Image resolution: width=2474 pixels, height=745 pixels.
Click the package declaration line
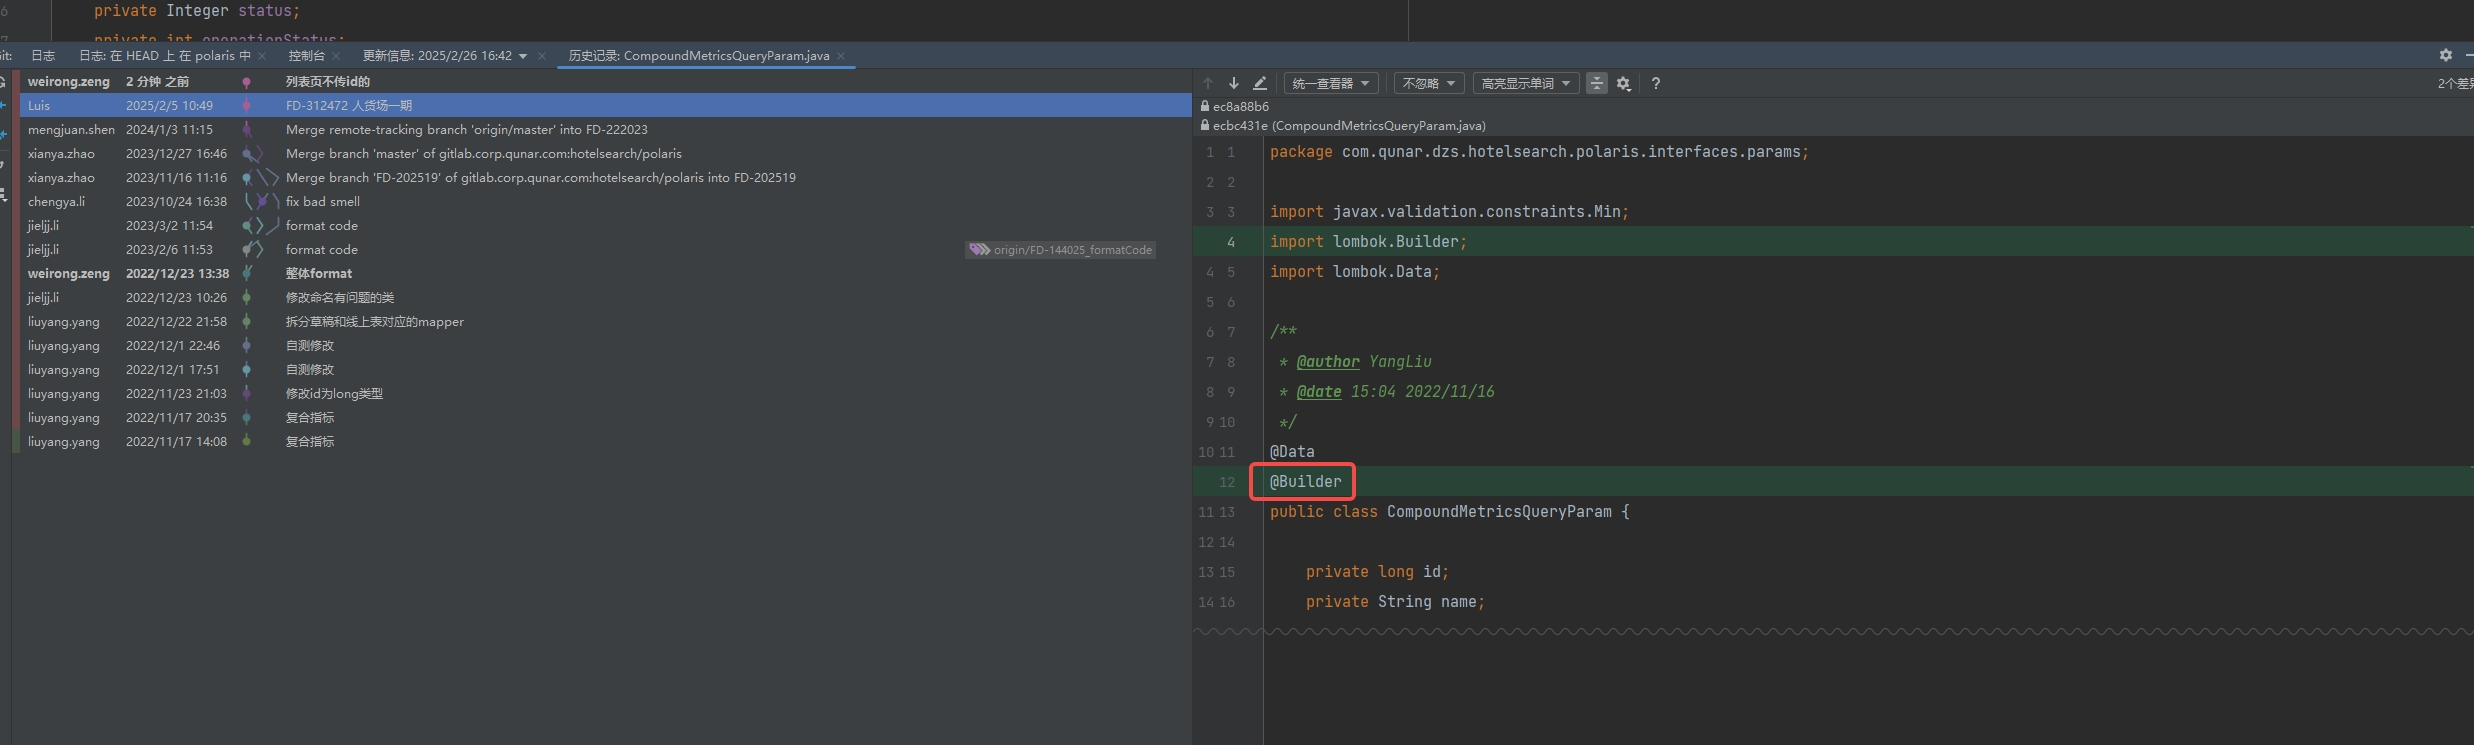(1539, 152)
